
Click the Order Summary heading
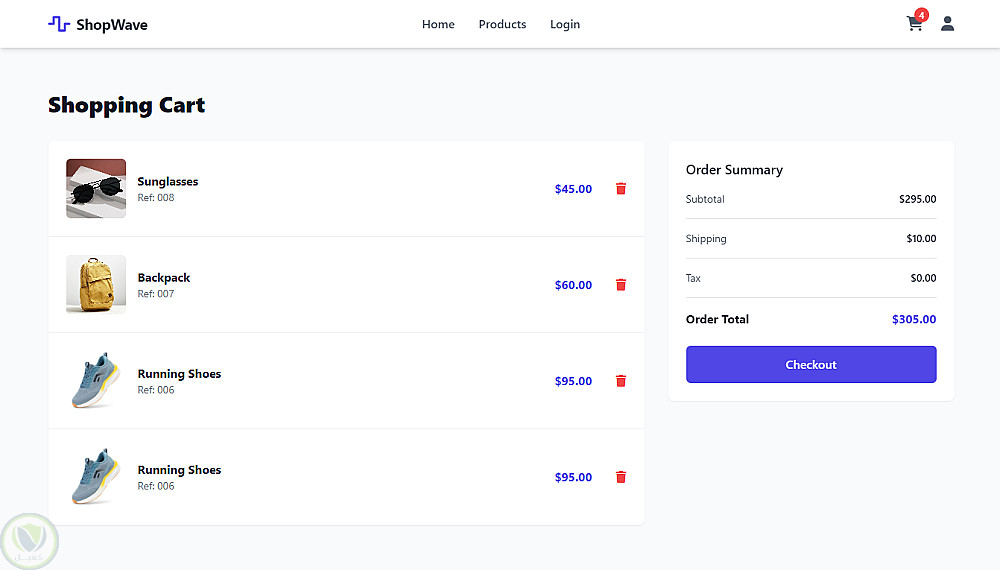point(734,170)
